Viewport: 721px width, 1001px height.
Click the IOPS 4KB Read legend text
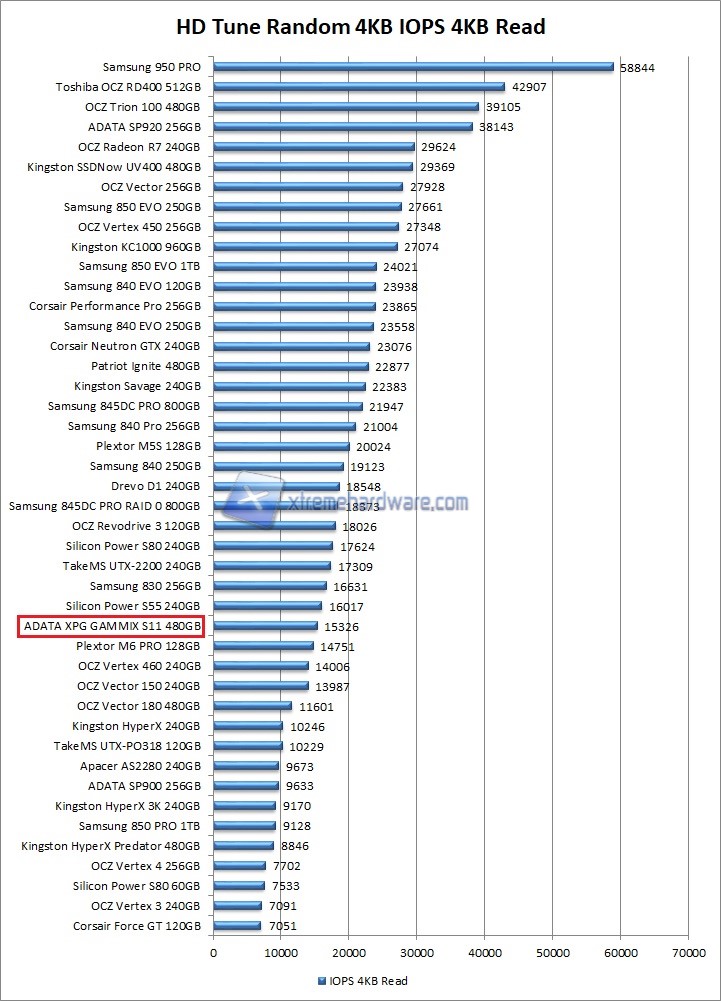pyautogui.click(x=369, y=981)
